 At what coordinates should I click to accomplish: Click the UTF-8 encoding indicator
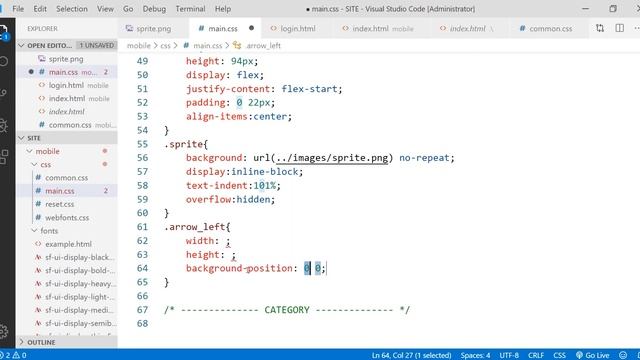(509, 355)
